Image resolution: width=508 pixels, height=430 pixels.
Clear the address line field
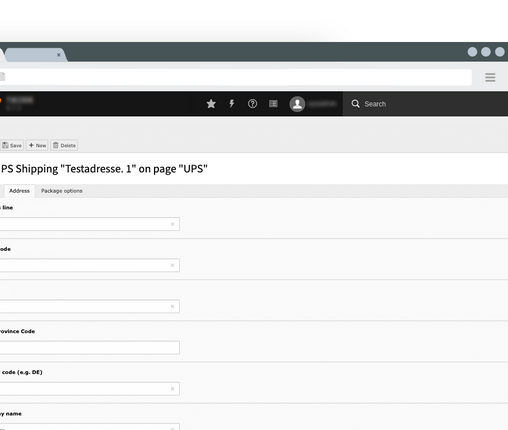[x=172, y=224]
